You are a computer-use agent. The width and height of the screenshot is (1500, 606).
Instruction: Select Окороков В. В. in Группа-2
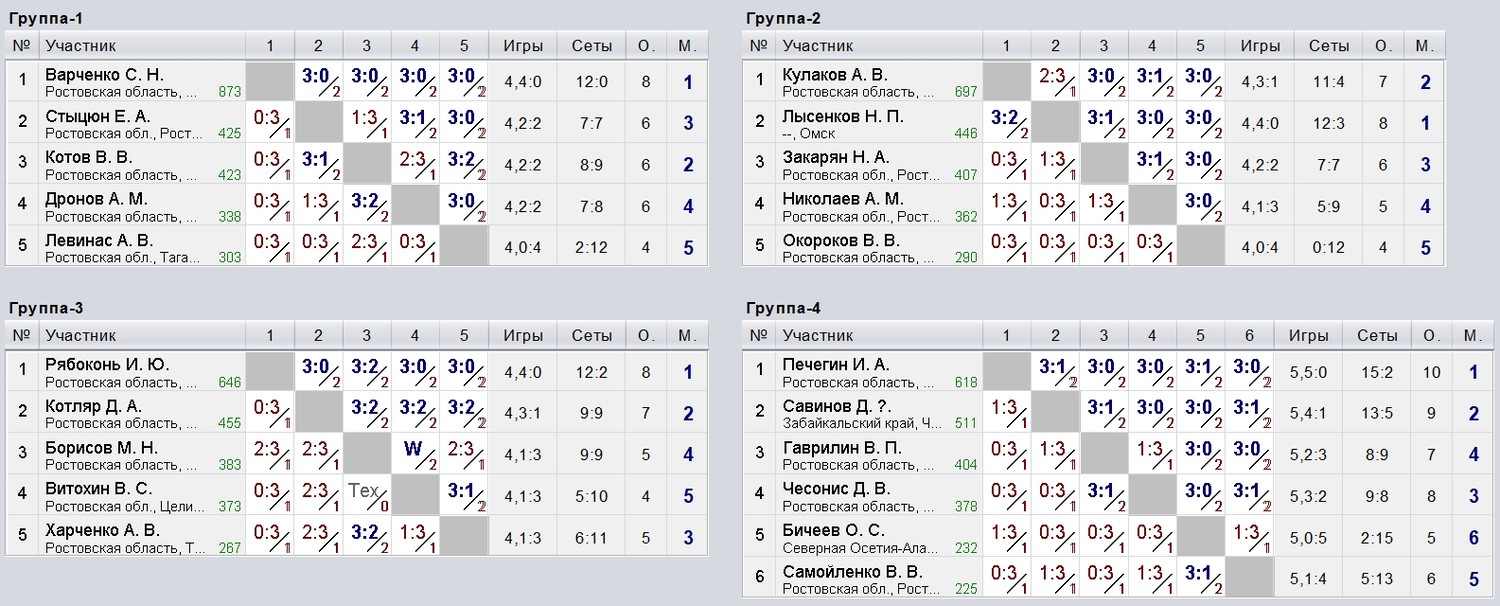[841, 240]
